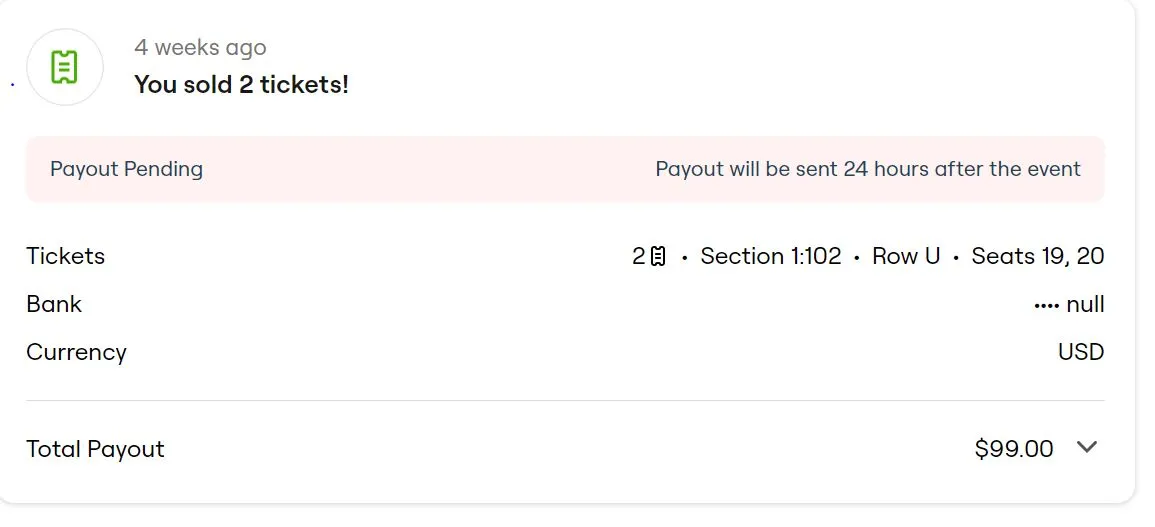Screen dimensions: 1155x527
Task: Click the $99.00 payout amount
Action: 1014,449
